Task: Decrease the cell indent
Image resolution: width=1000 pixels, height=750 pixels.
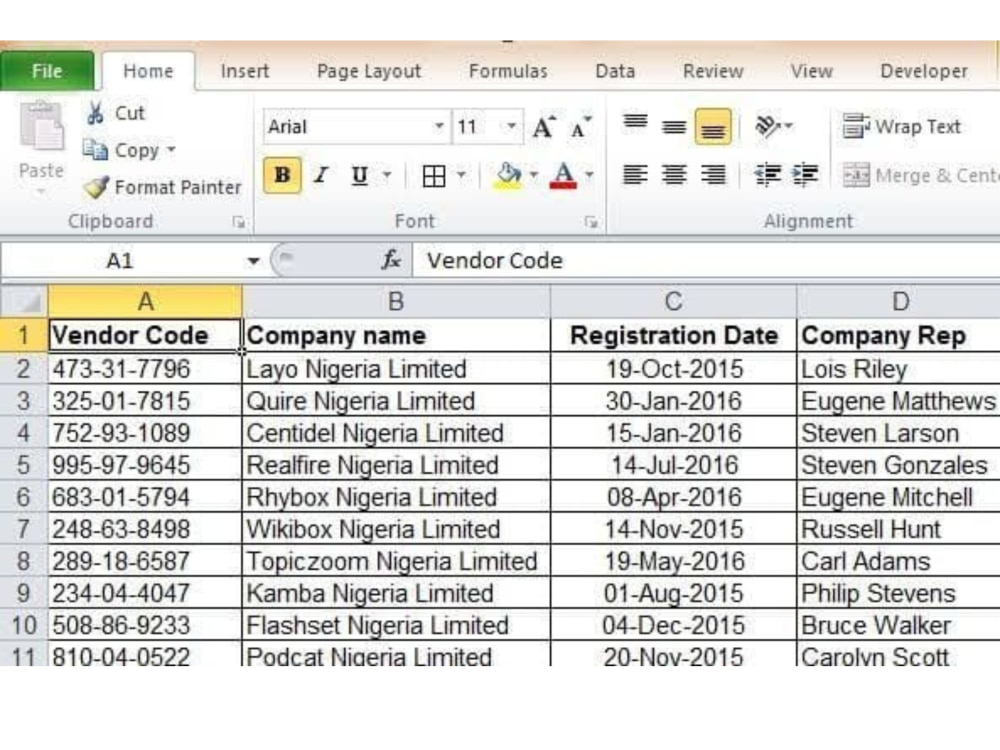Action: pos(767,175)
